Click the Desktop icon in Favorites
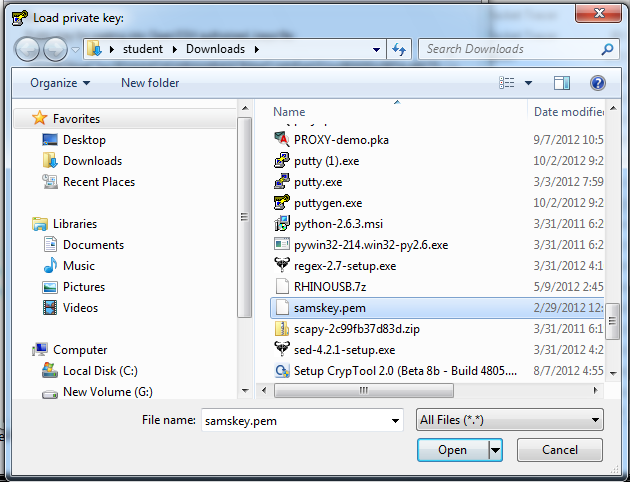630x482 pixels. tap(50, 139)
